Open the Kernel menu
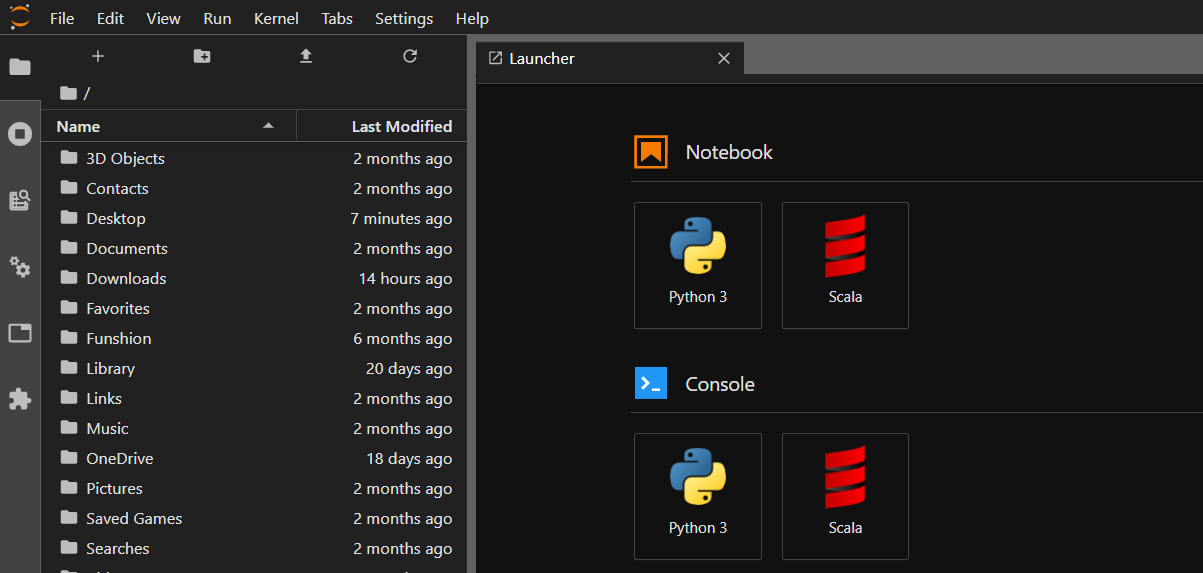 [x=276, y=18]
